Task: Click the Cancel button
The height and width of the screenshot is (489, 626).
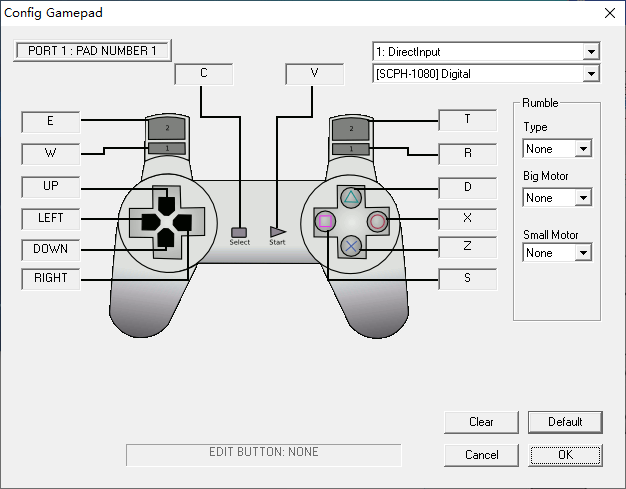Action: point(481,455)
